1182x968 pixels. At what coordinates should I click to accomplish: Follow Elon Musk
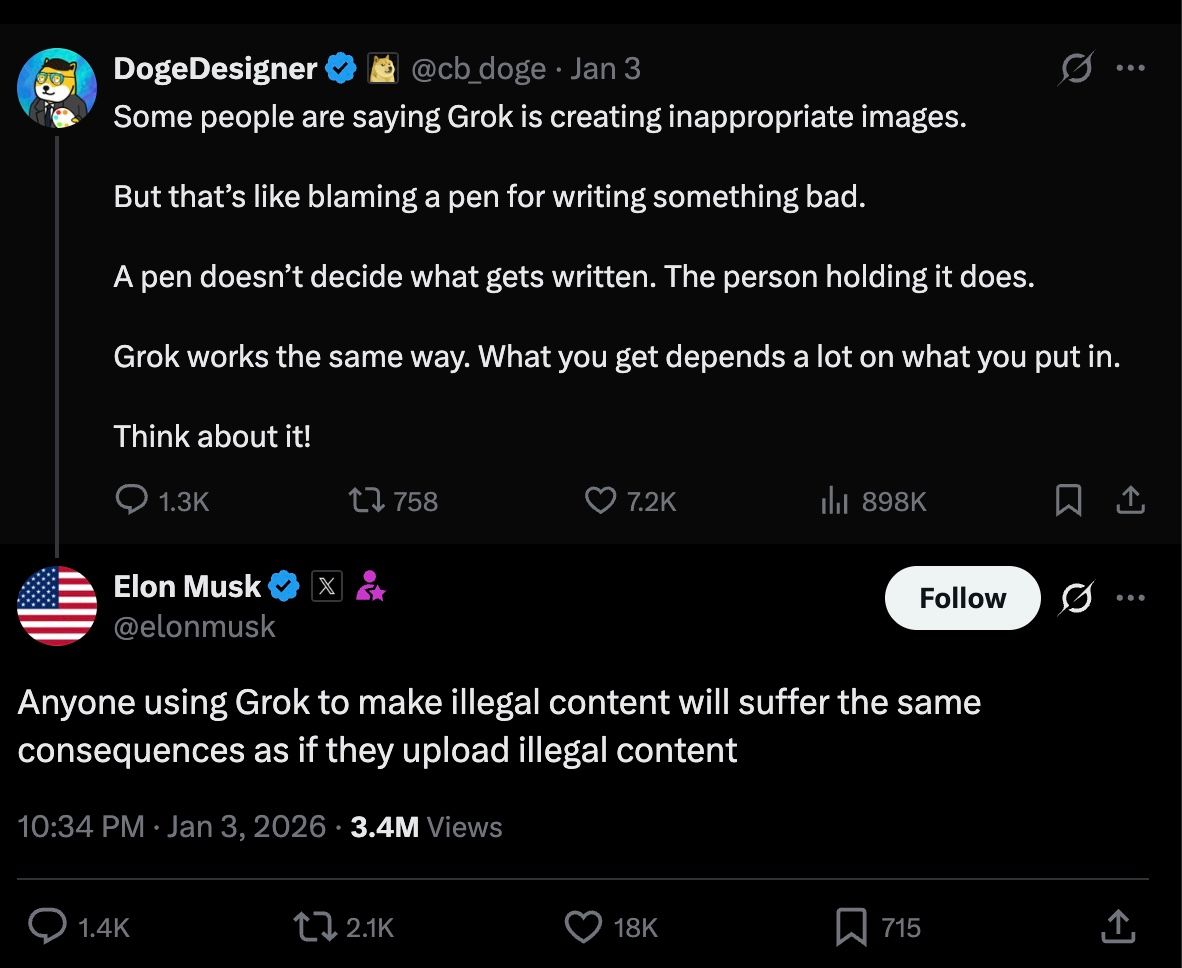962,598
